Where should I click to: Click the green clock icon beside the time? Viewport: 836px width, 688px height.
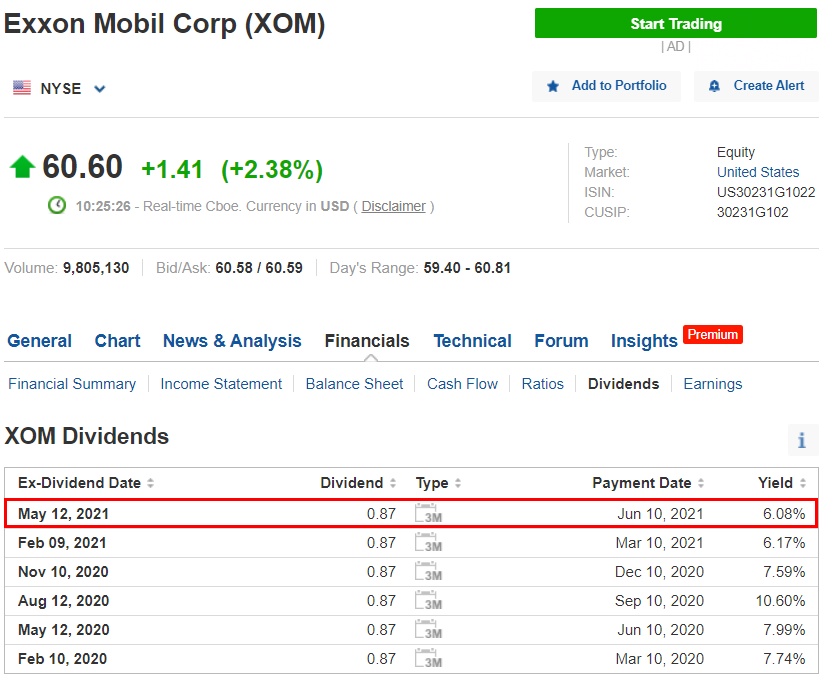[57, 205]
